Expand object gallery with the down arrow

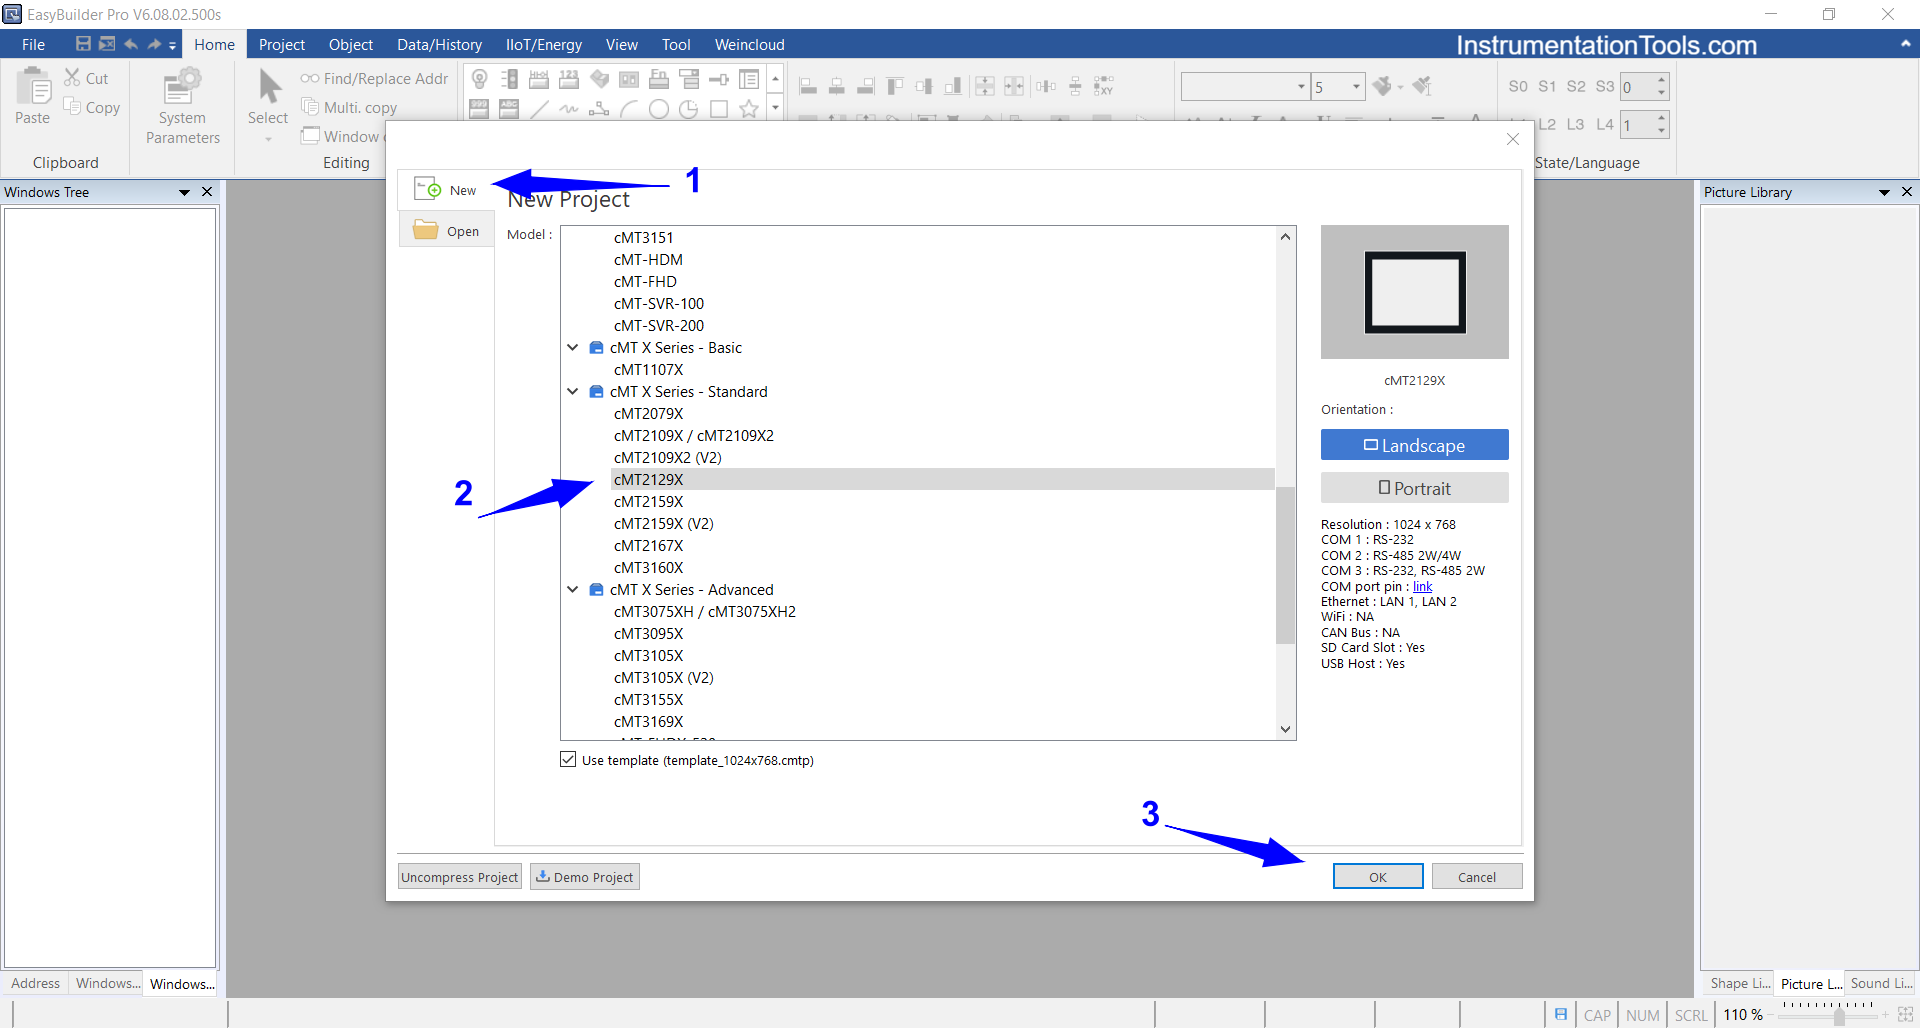(775, 108)
